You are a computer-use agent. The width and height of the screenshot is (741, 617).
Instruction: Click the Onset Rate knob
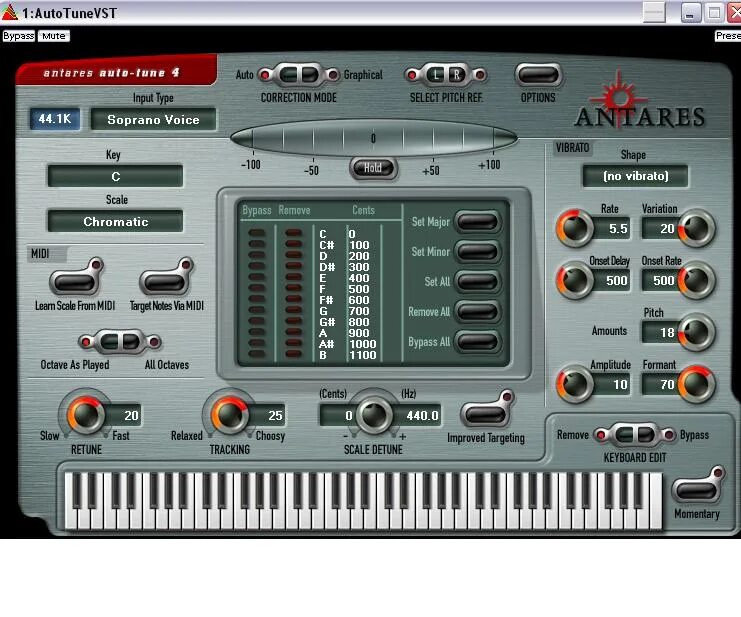click(697, 280)
